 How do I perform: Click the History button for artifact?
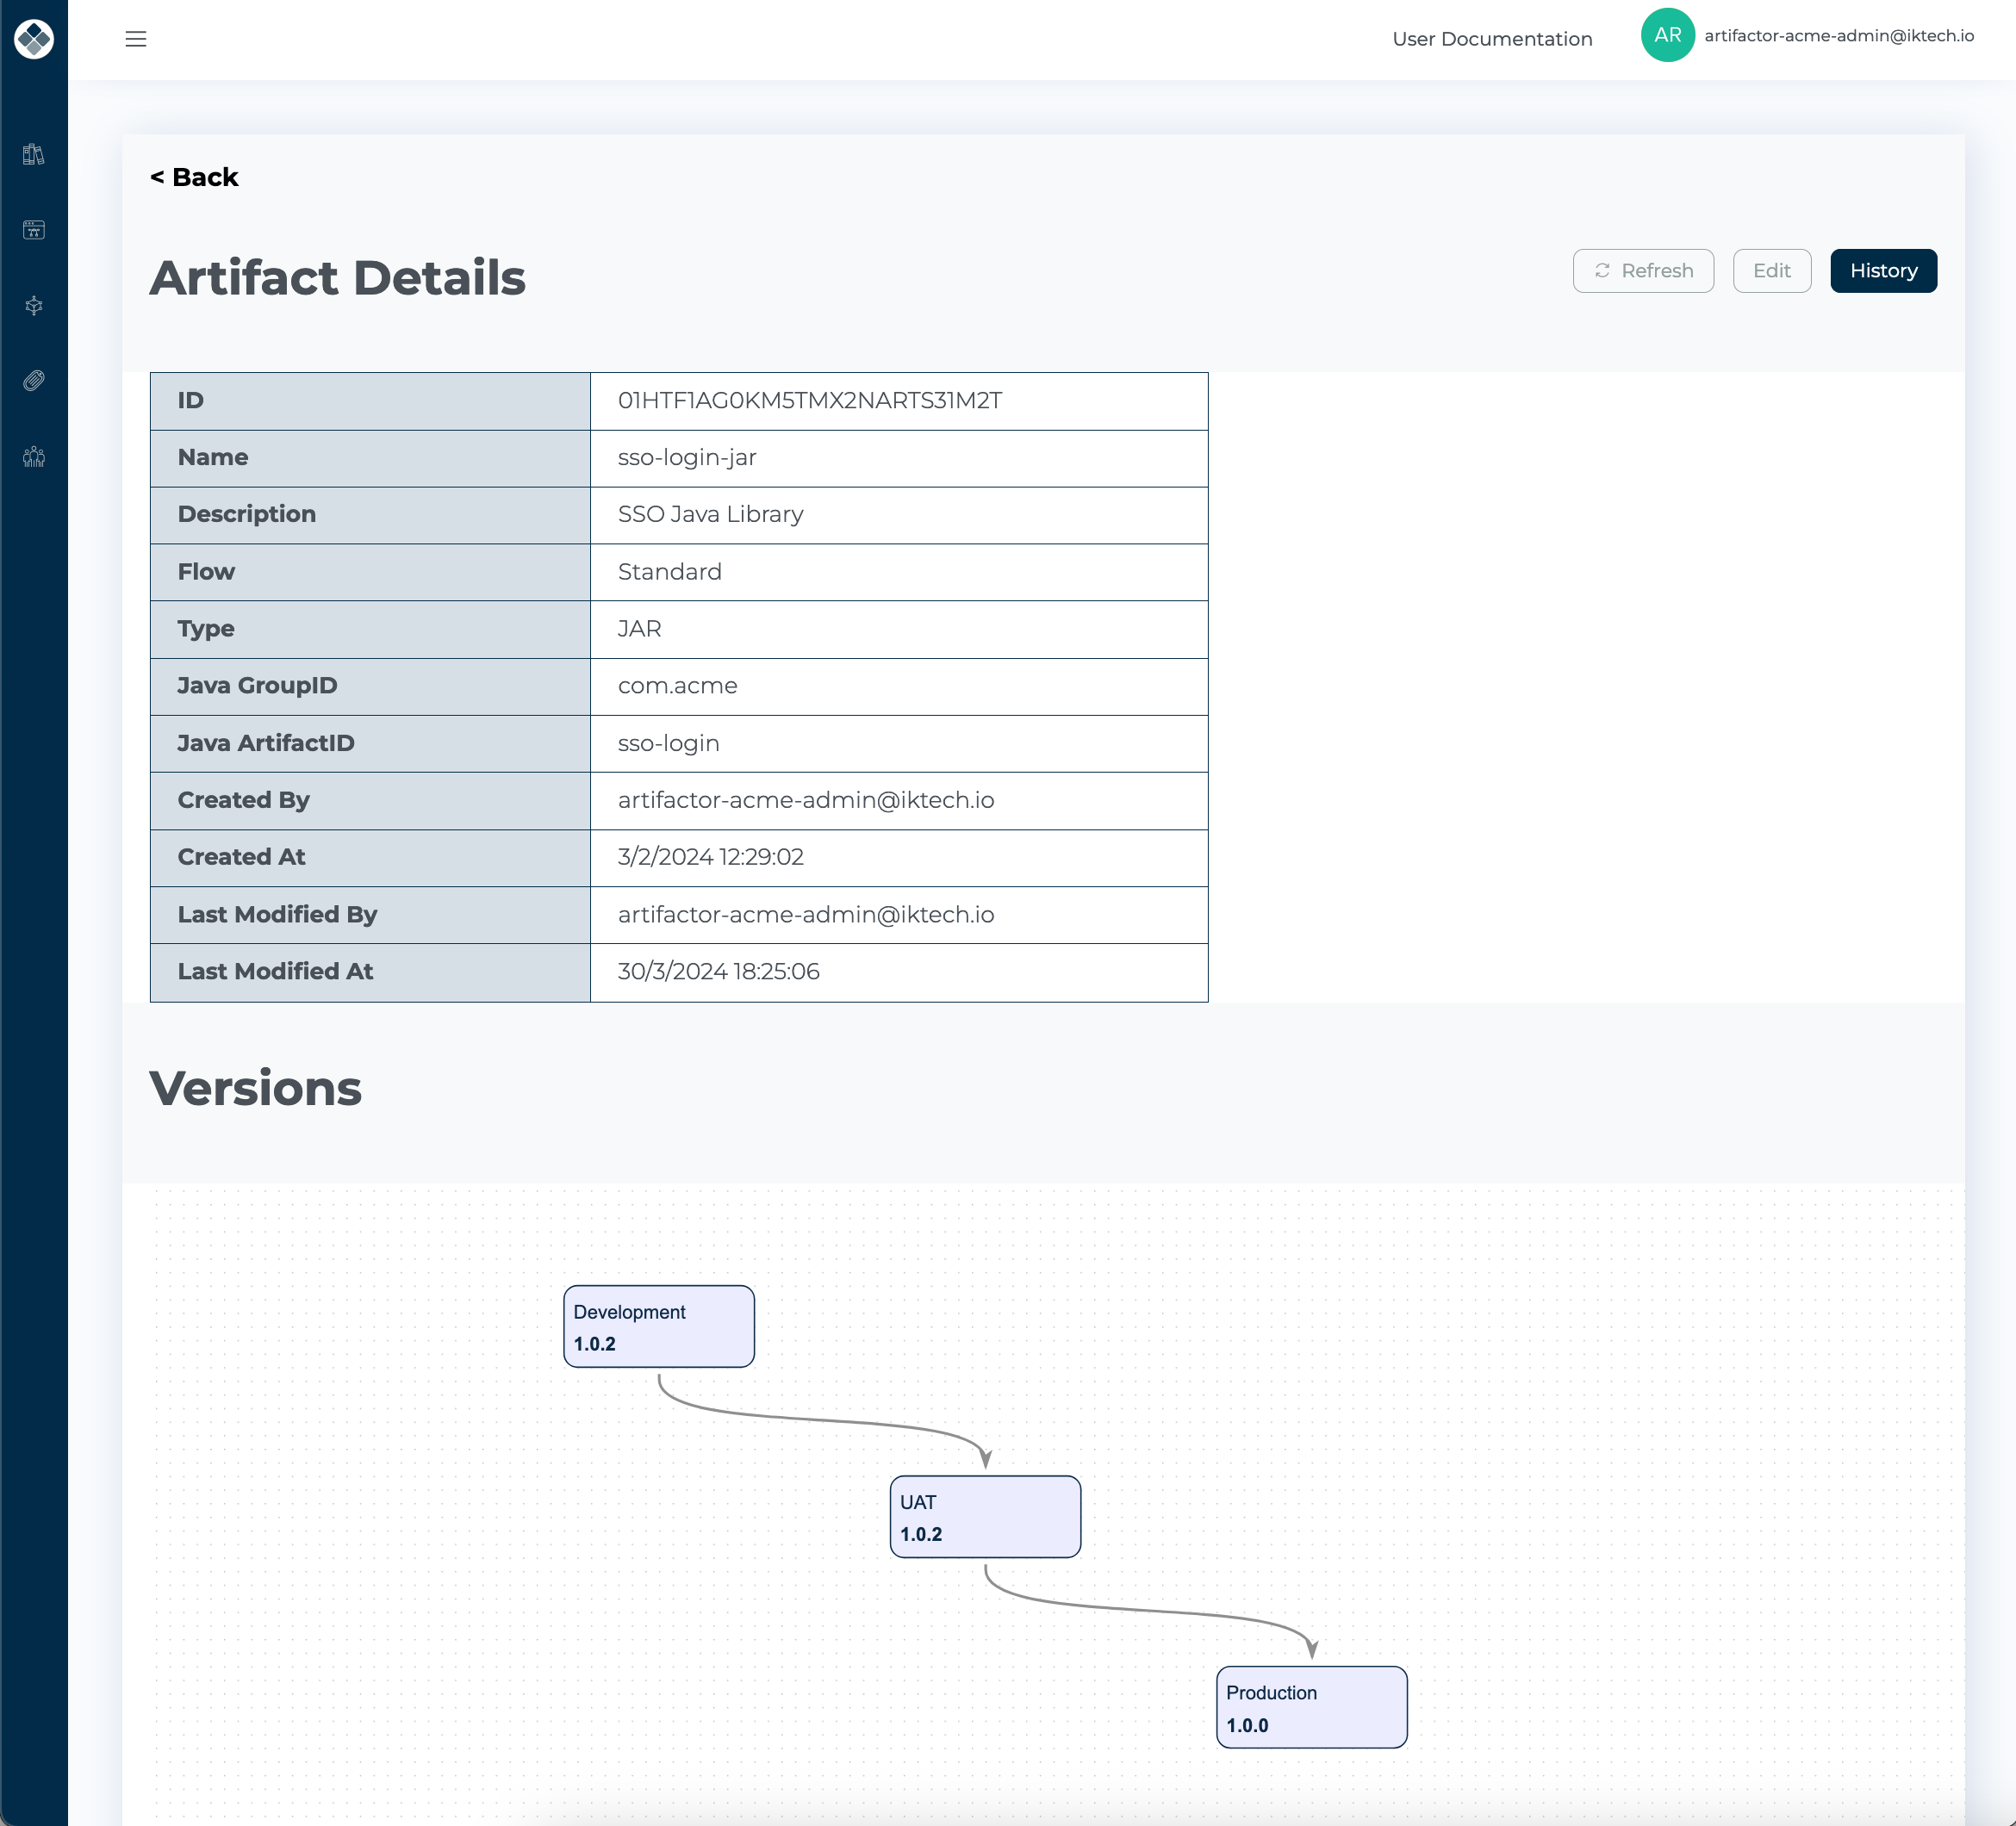point(1884,270)
